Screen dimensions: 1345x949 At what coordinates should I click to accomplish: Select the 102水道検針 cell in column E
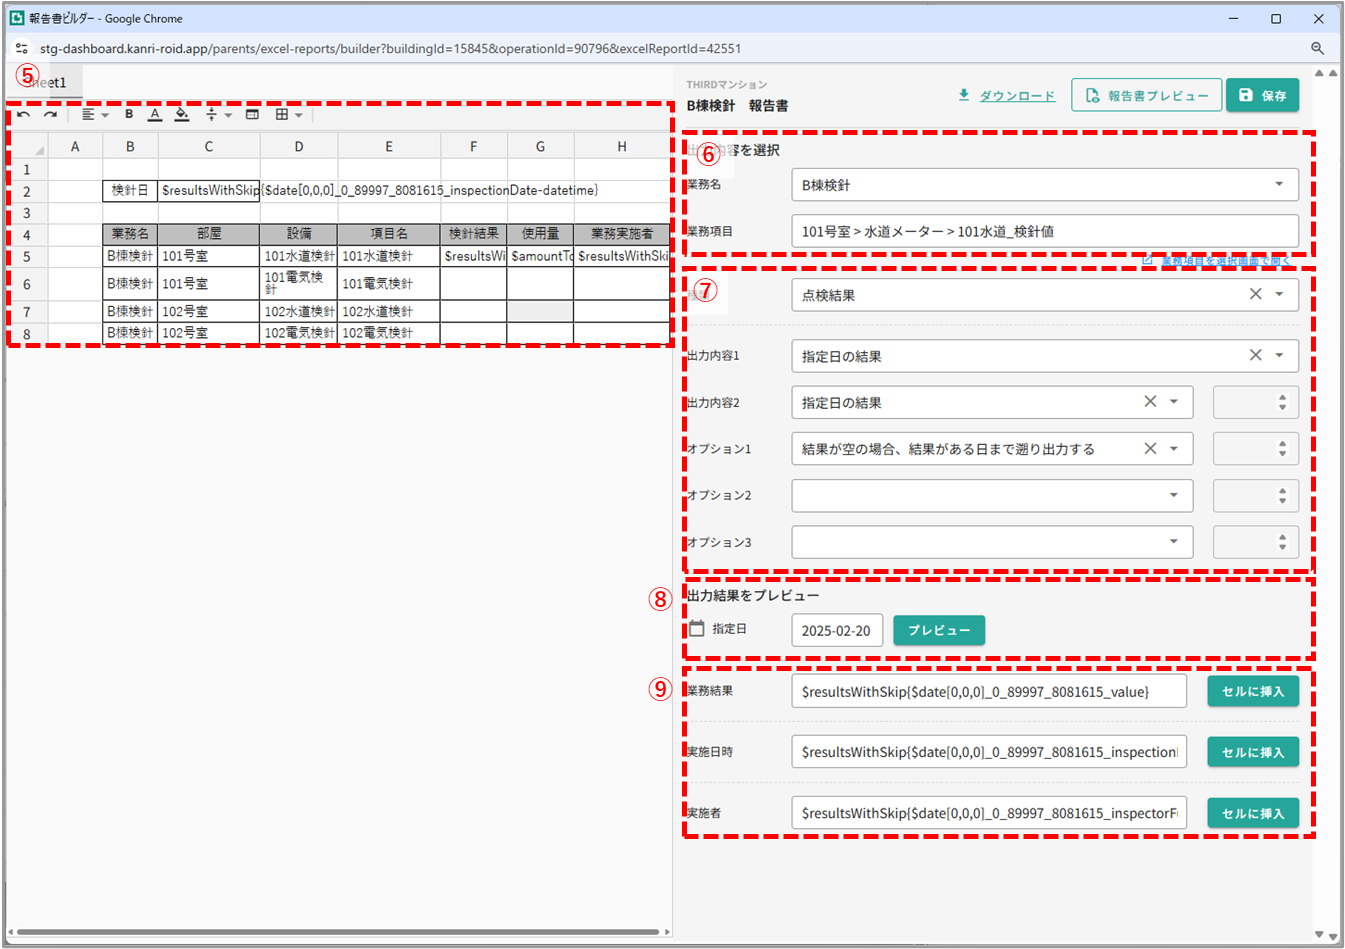[x=389, y=311]
